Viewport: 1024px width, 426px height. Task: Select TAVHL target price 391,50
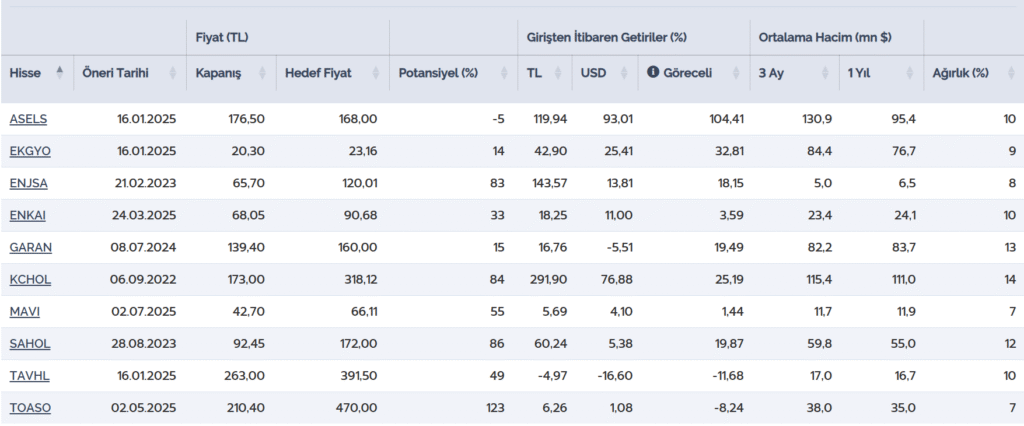click(360, 376)
